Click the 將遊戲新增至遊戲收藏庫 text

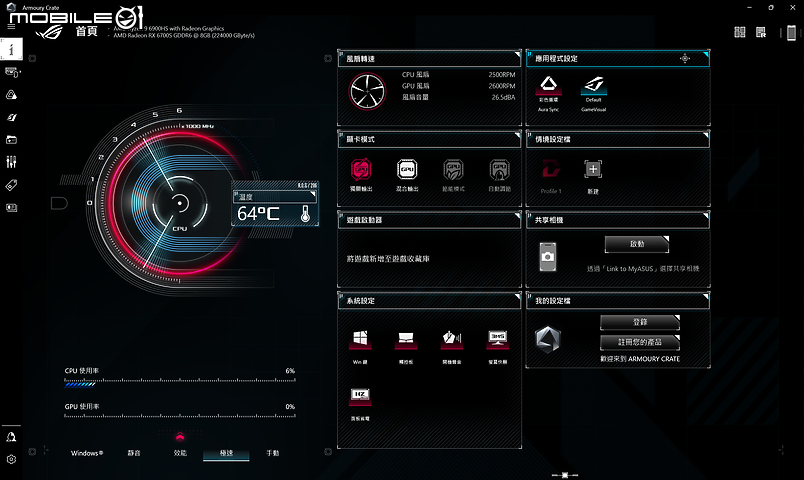388,259
